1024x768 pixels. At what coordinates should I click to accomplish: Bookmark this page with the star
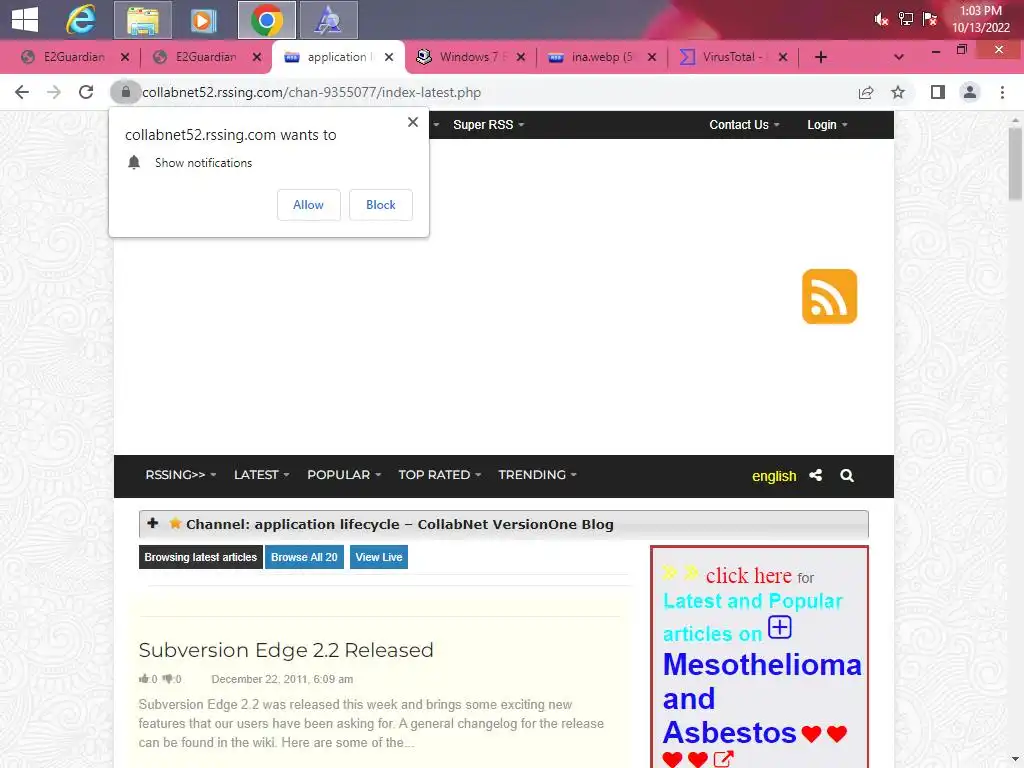(898, 92)
